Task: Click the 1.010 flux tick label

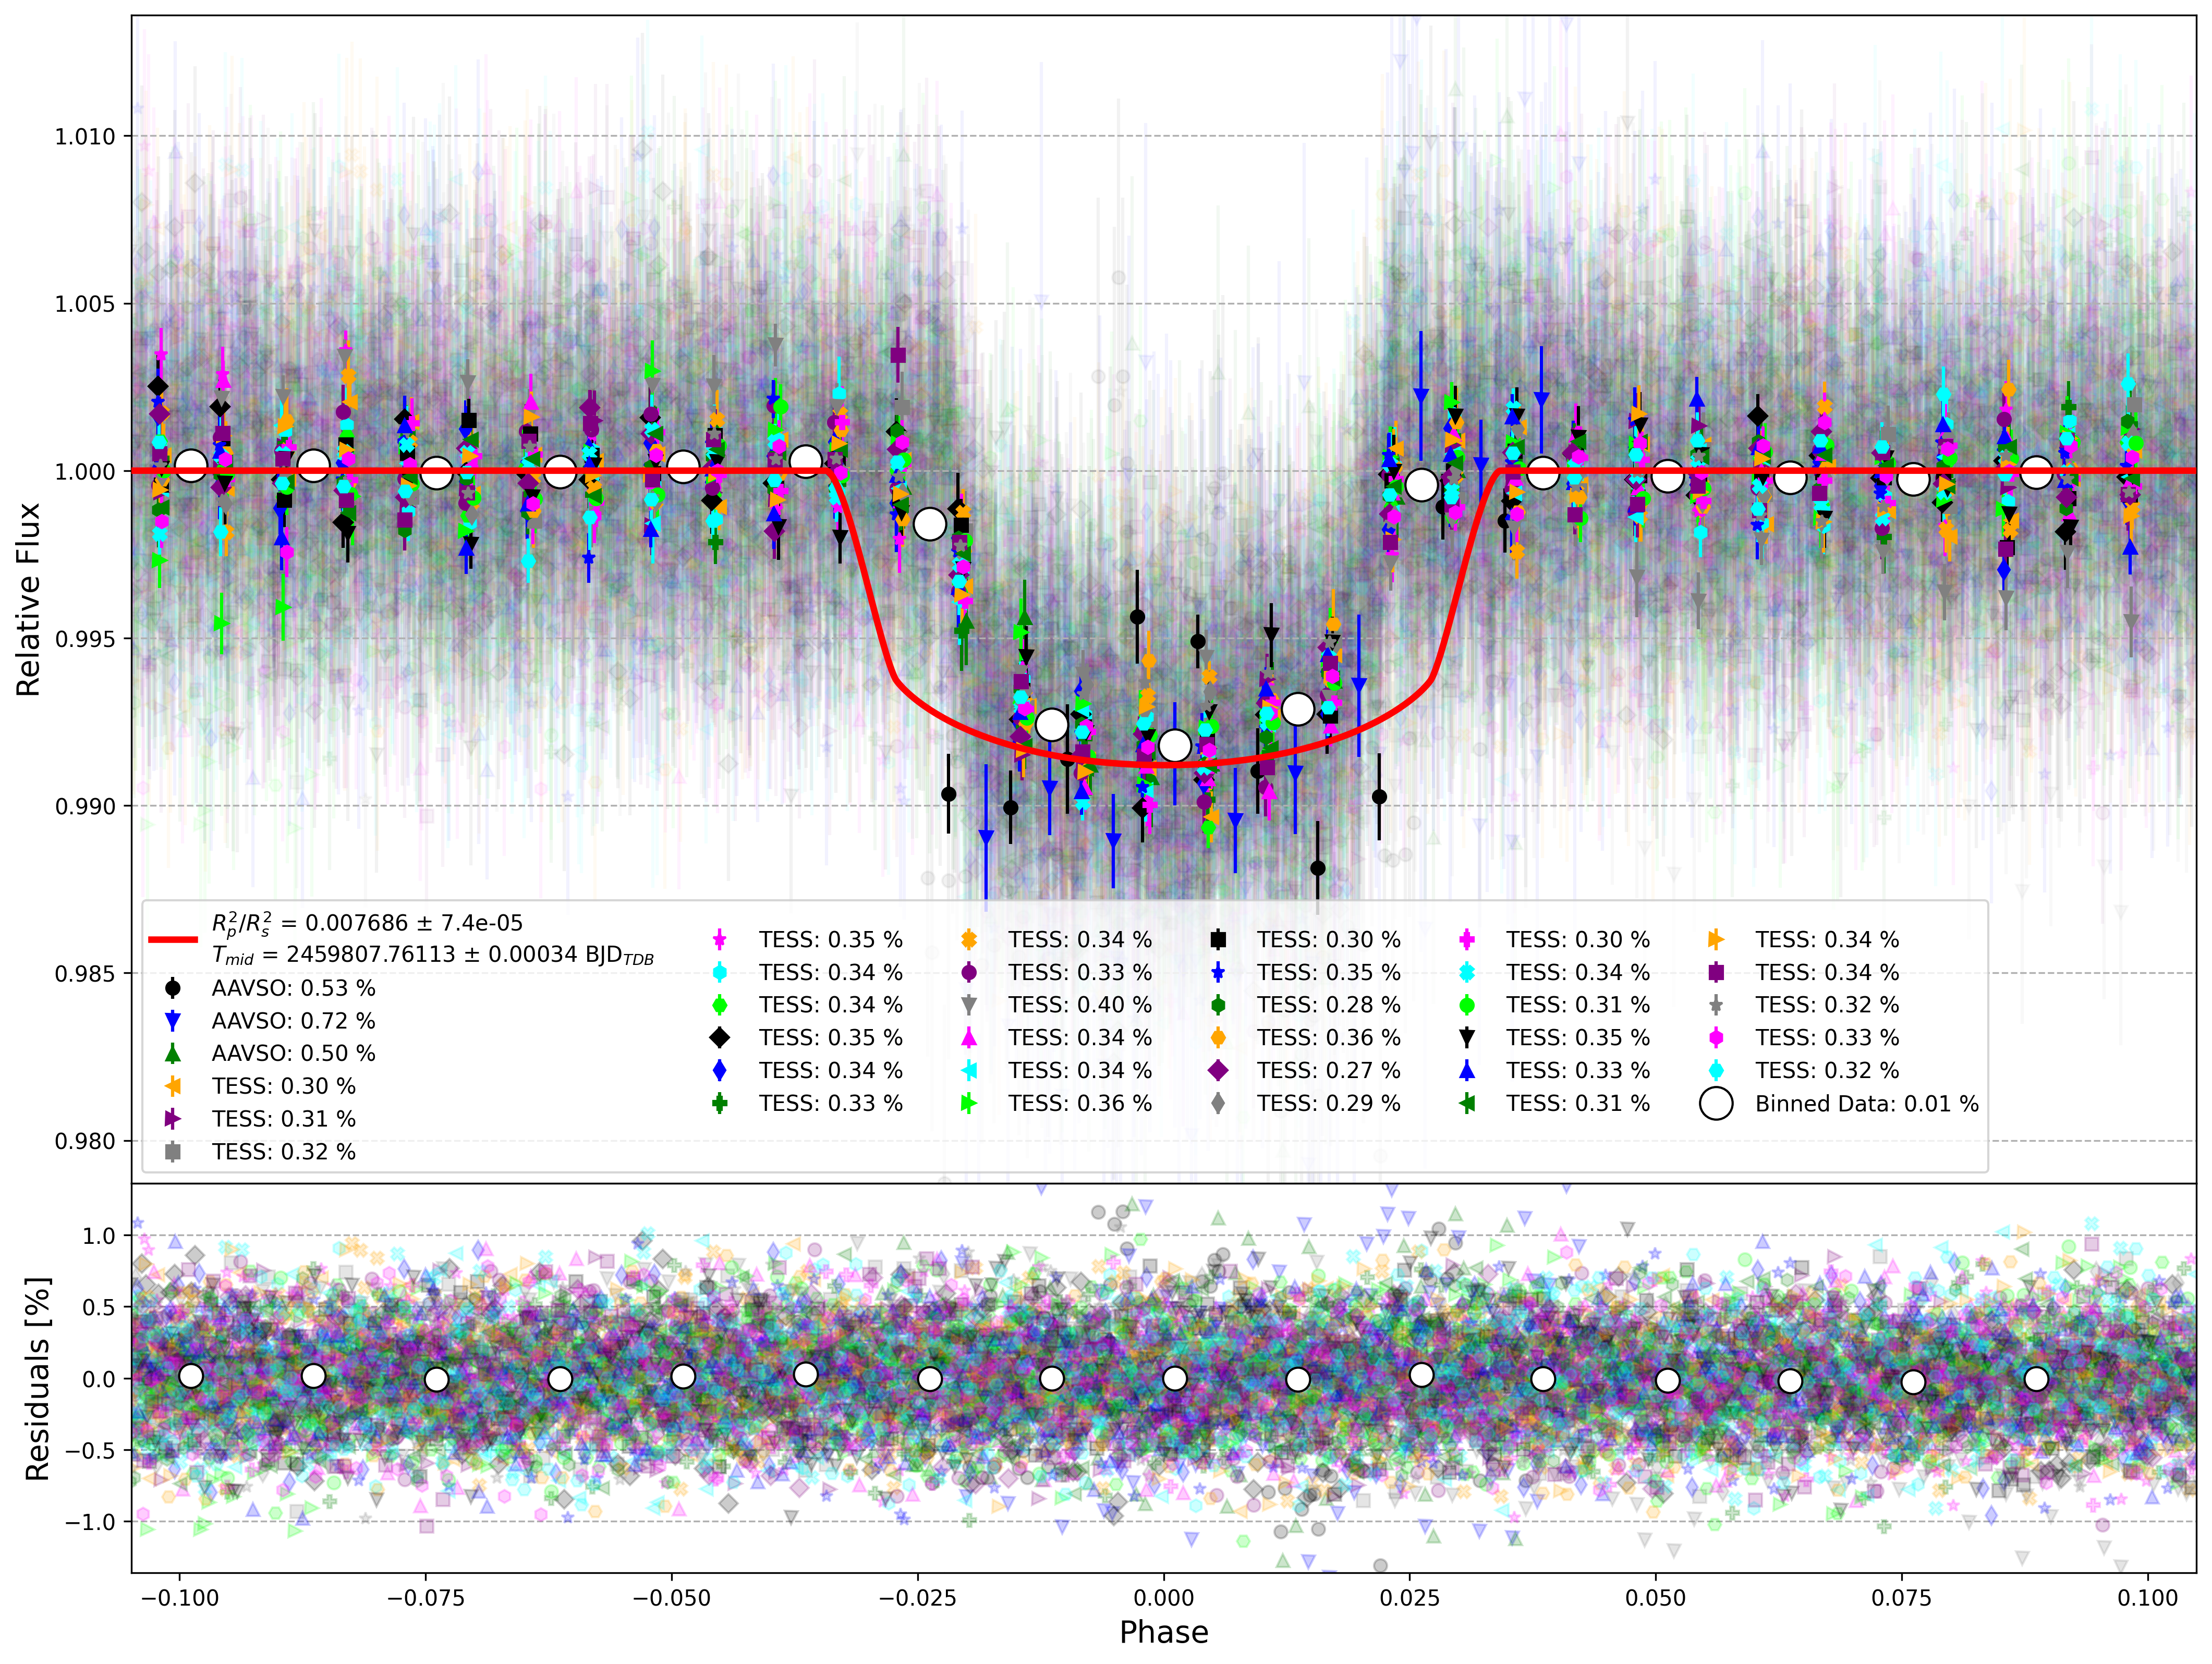Action: click(85, 136)
